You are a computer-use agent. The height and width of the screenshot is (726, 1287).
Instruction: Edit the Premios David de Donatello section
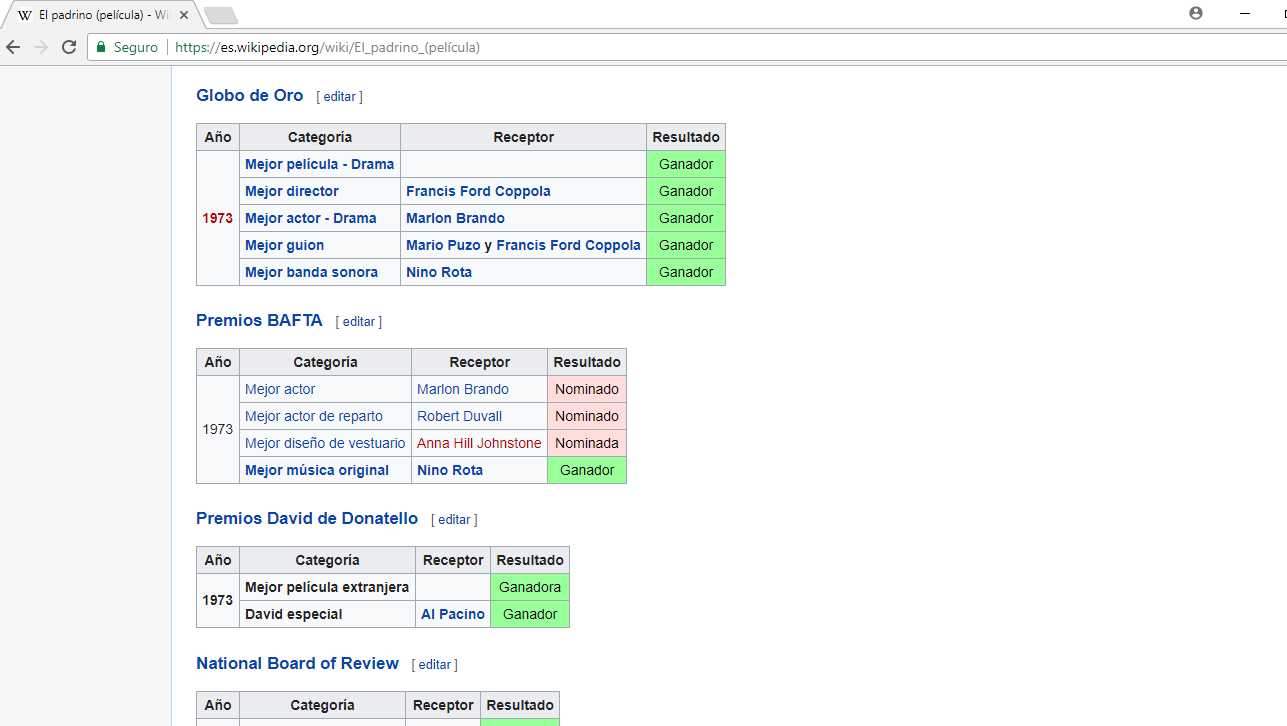coord(454,520)
